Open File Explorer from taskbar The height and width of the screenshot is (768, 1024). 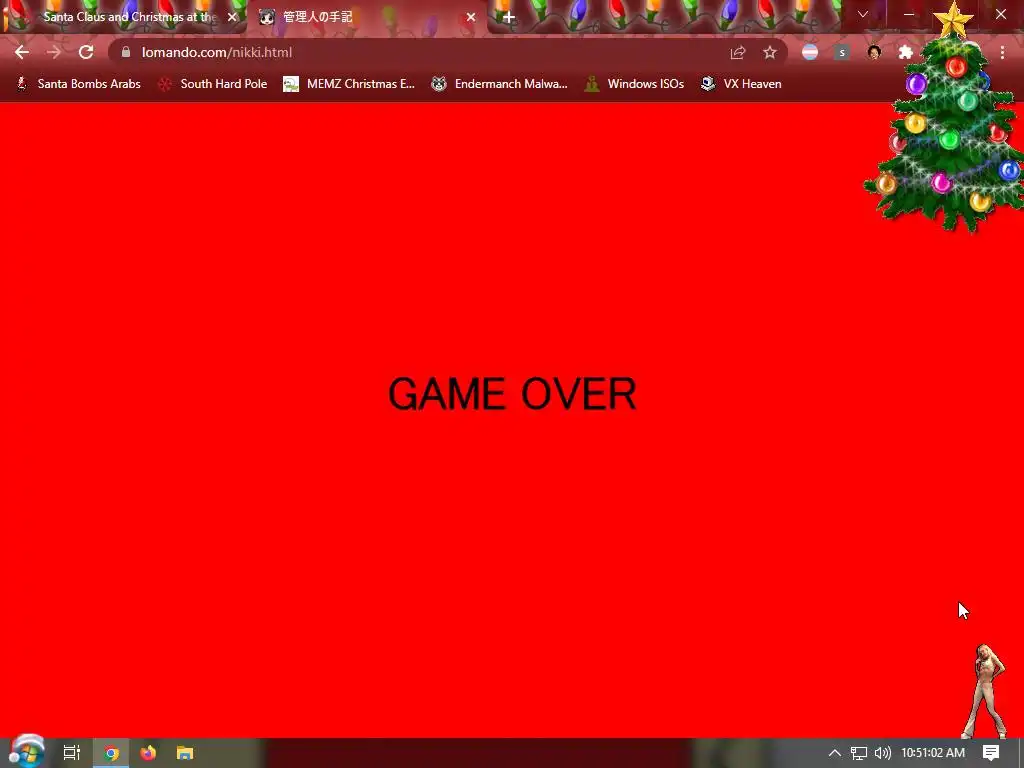pos(185,753)
